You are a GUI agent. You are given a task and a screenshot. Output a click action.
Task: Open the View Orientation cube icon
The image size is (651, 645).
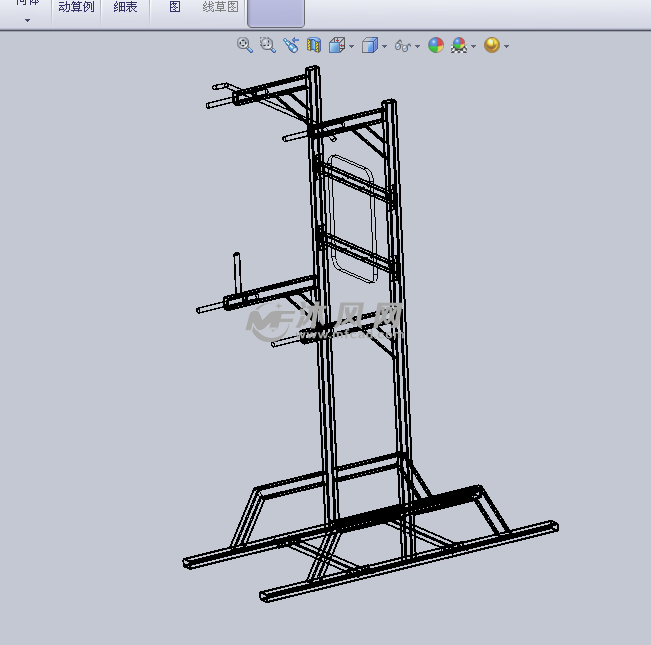point(337,45)
